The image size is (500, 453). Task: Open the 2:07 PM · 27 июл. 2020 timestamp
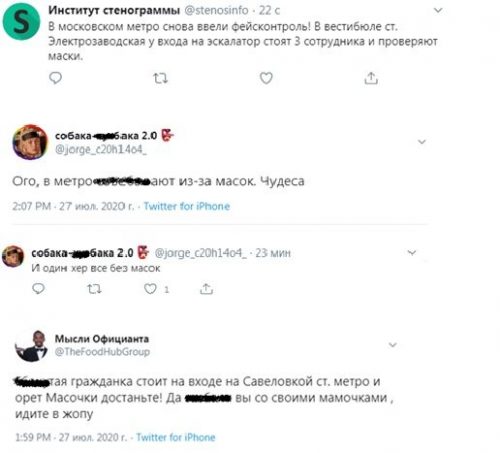point(73,206)
